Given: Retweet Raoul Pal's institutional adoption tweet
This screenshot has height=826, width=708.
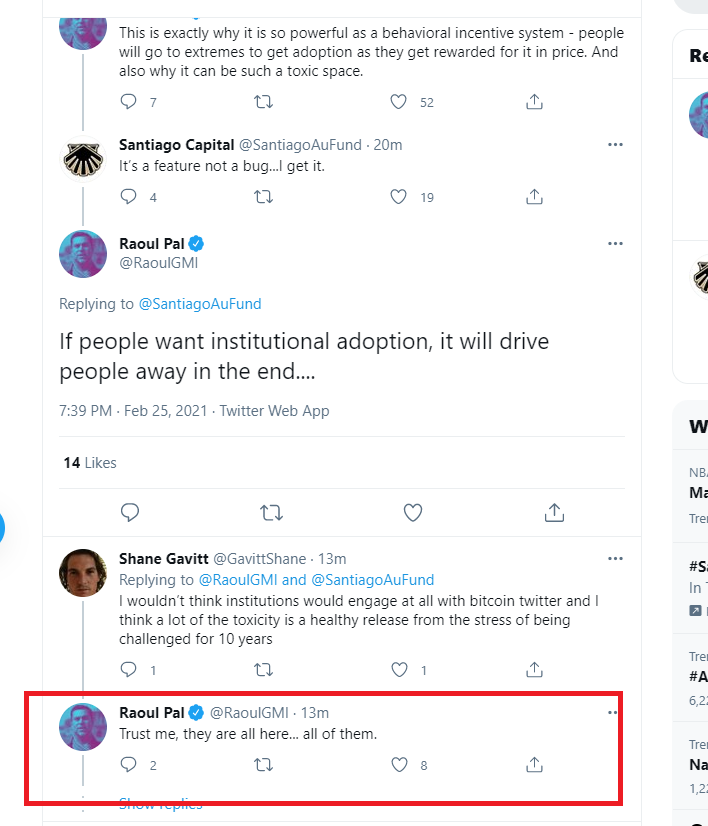Looking at the screenshot, I should pyautogui.click(x=271, y=512).
